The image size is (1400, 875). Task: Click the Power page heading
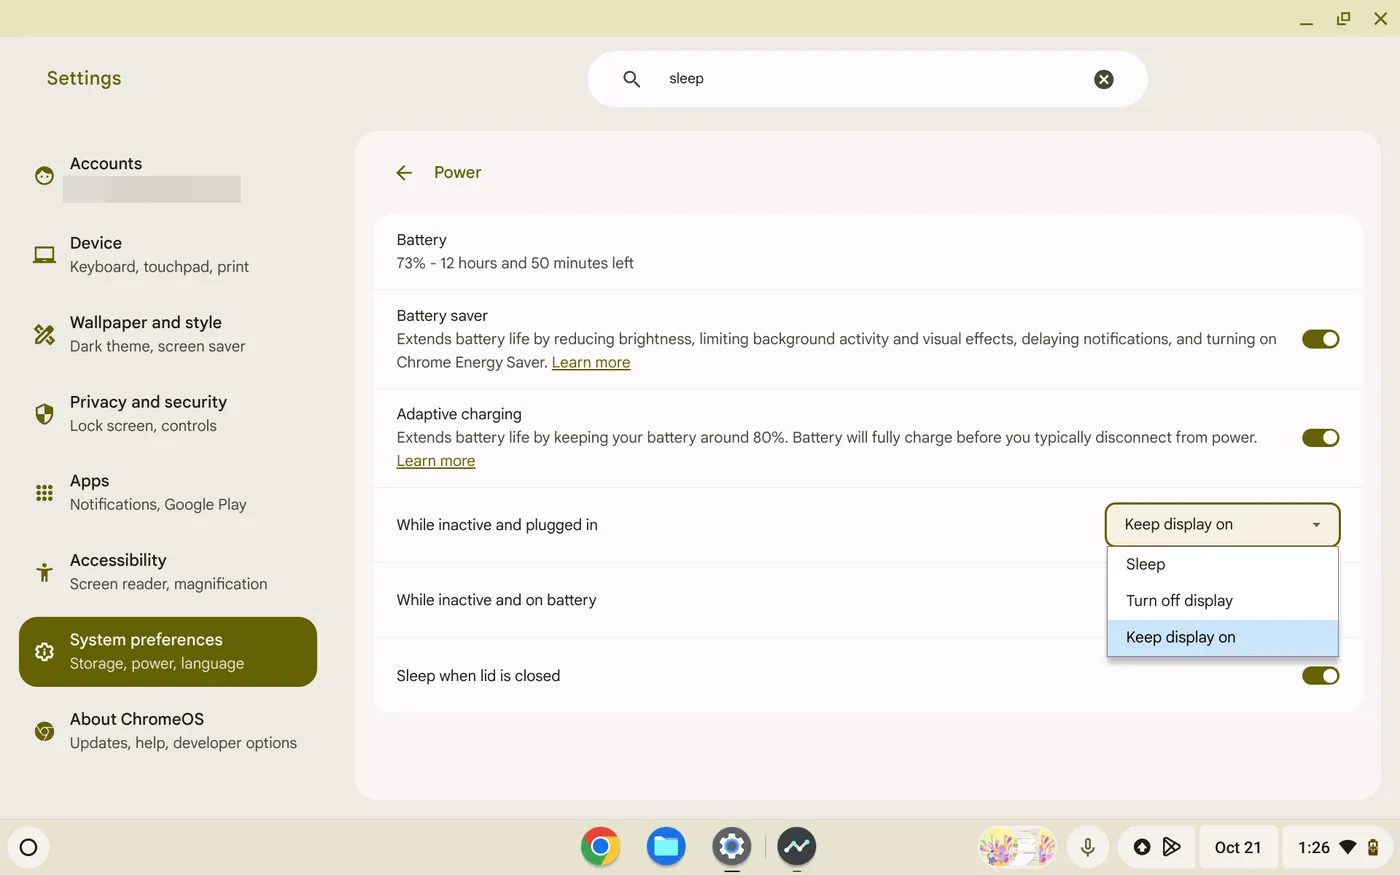pyautogui.click(x=458, y=172)
